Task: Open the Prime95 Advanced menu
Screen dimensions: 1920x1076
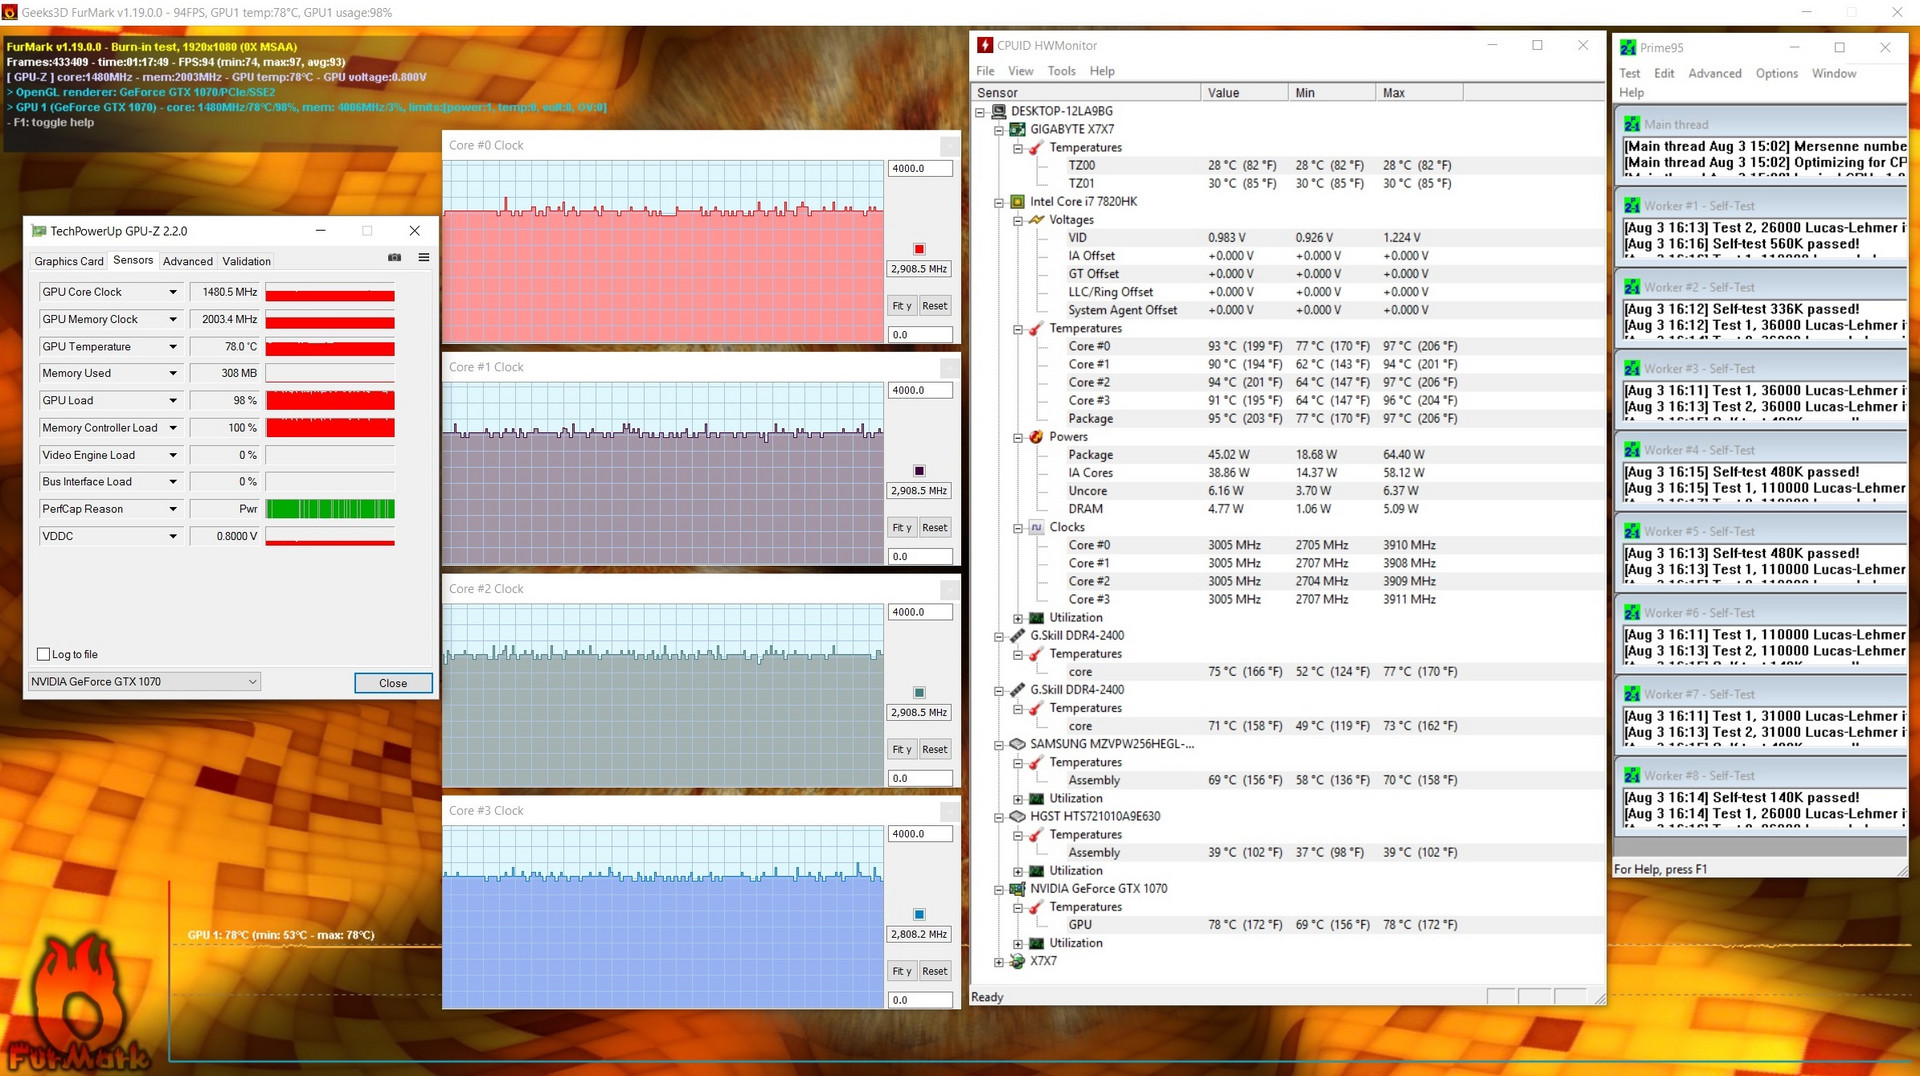Action: pos(1714,73)
